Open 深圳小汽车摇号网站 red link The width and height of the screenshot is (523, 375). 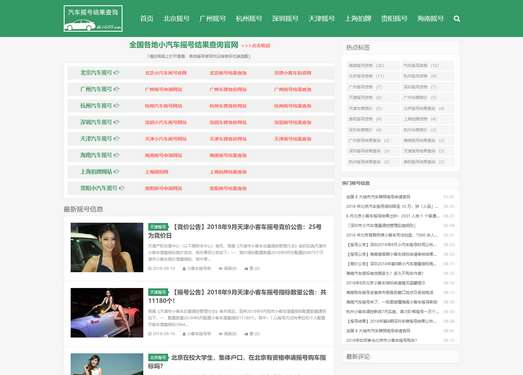[166, 122]
